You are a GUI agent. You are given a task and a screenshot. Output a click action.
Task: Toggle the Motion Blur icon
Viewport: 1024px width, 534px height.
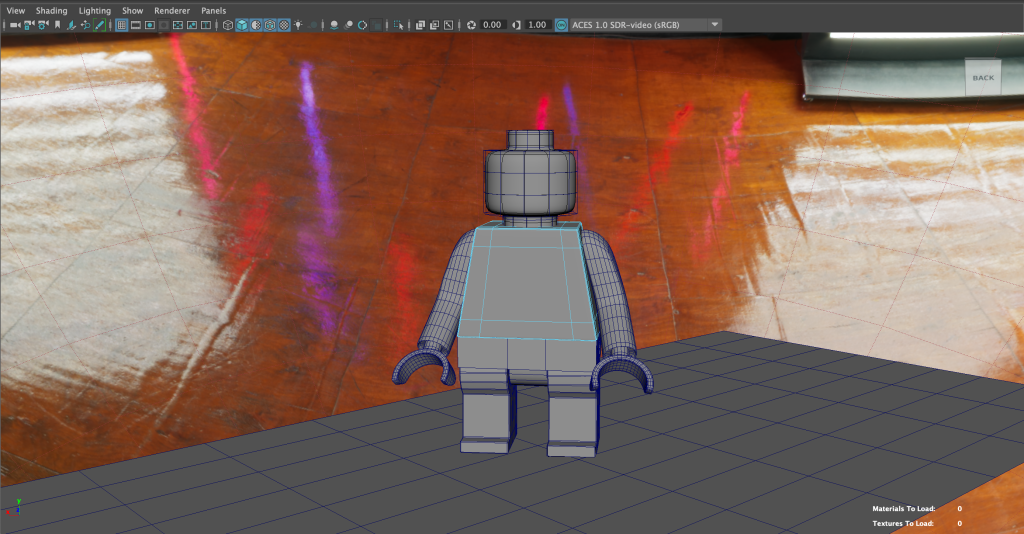coord(349,25)
